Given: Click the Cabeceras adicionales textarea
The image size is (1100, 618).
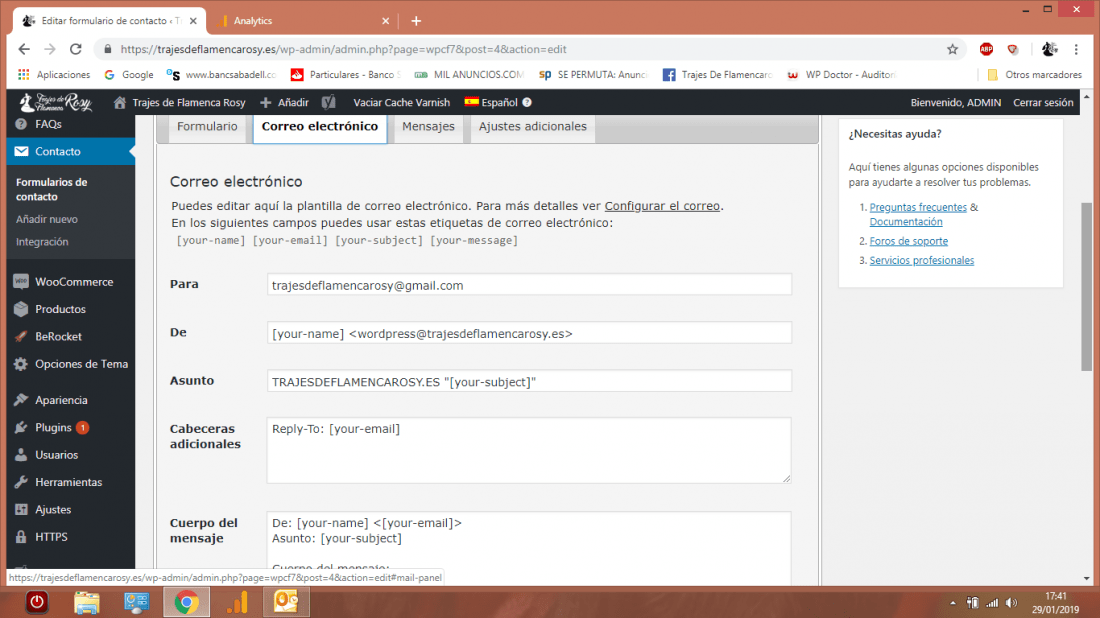Looking at the screenshot, I should 529,450.
